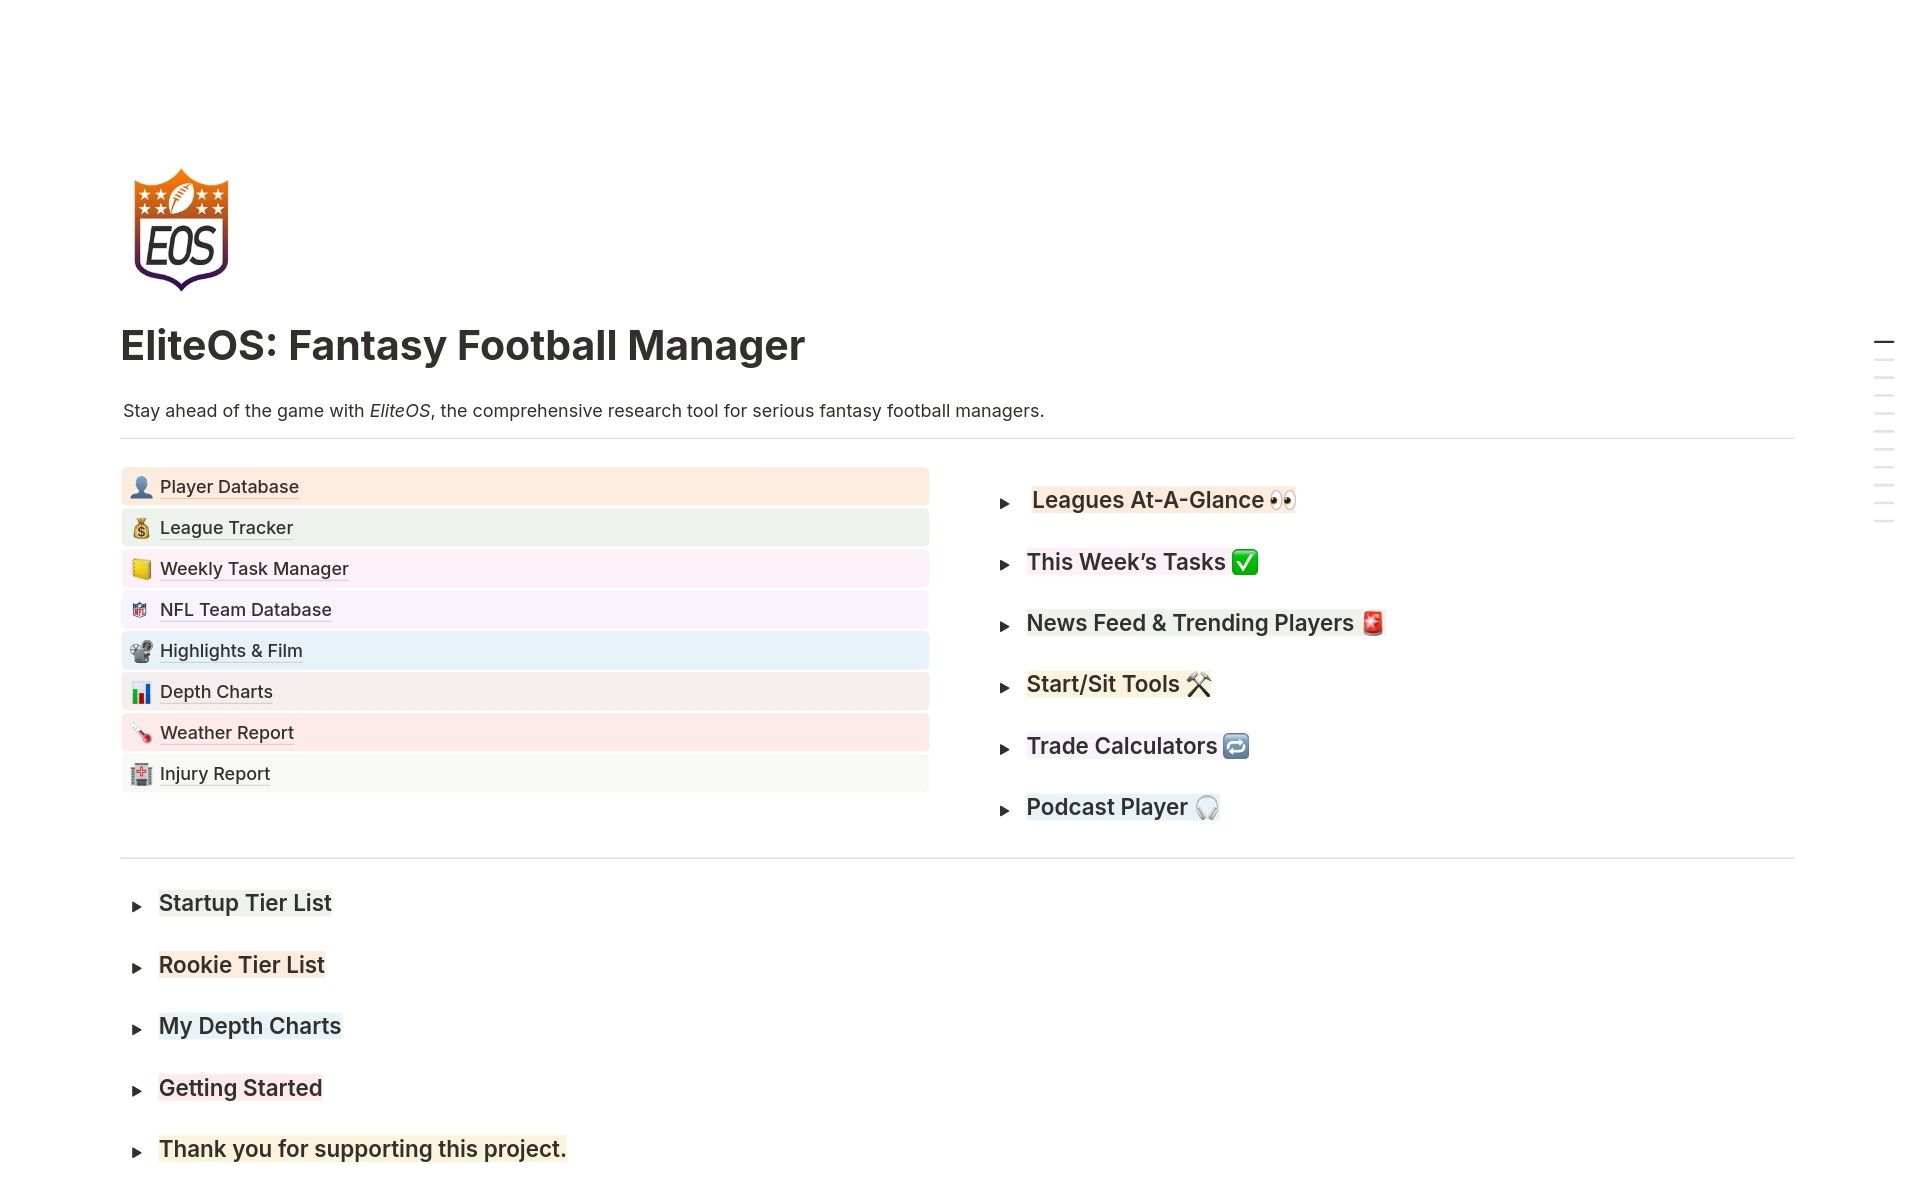Click the EliteOS: Fantasy Football Manager title
The height and width of the screenshot is (1199, 1920).
(462, 346)
